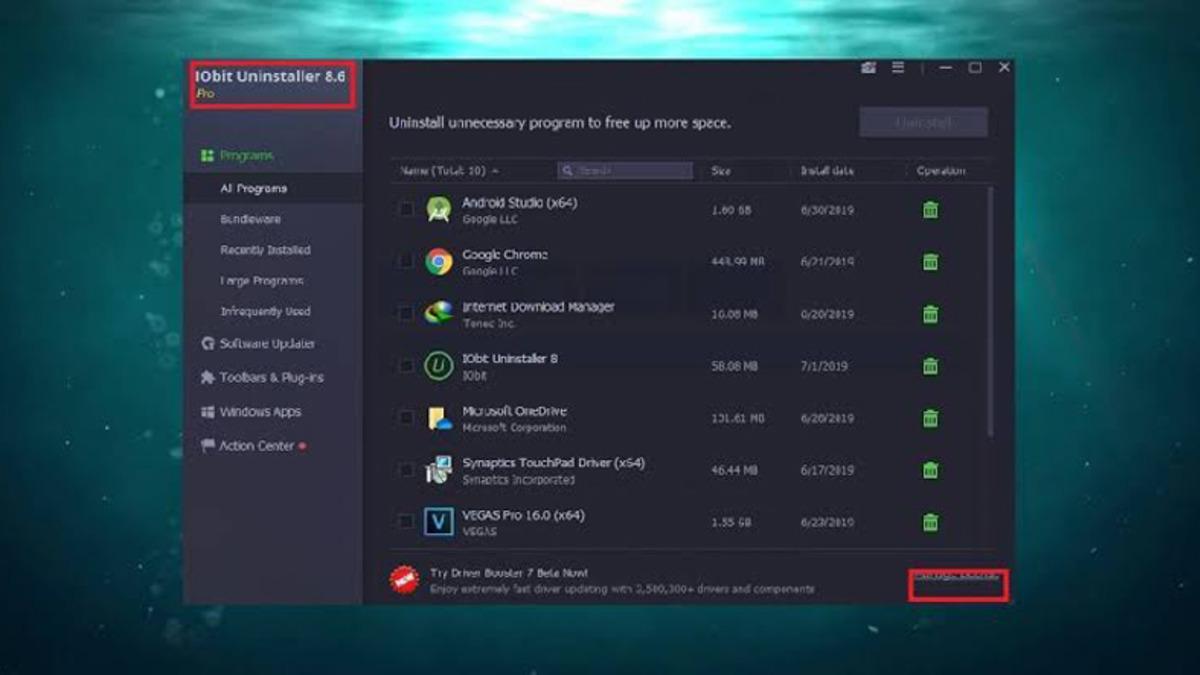Select the Bundleware category
Screen dimensions: 1200x675
252,219
